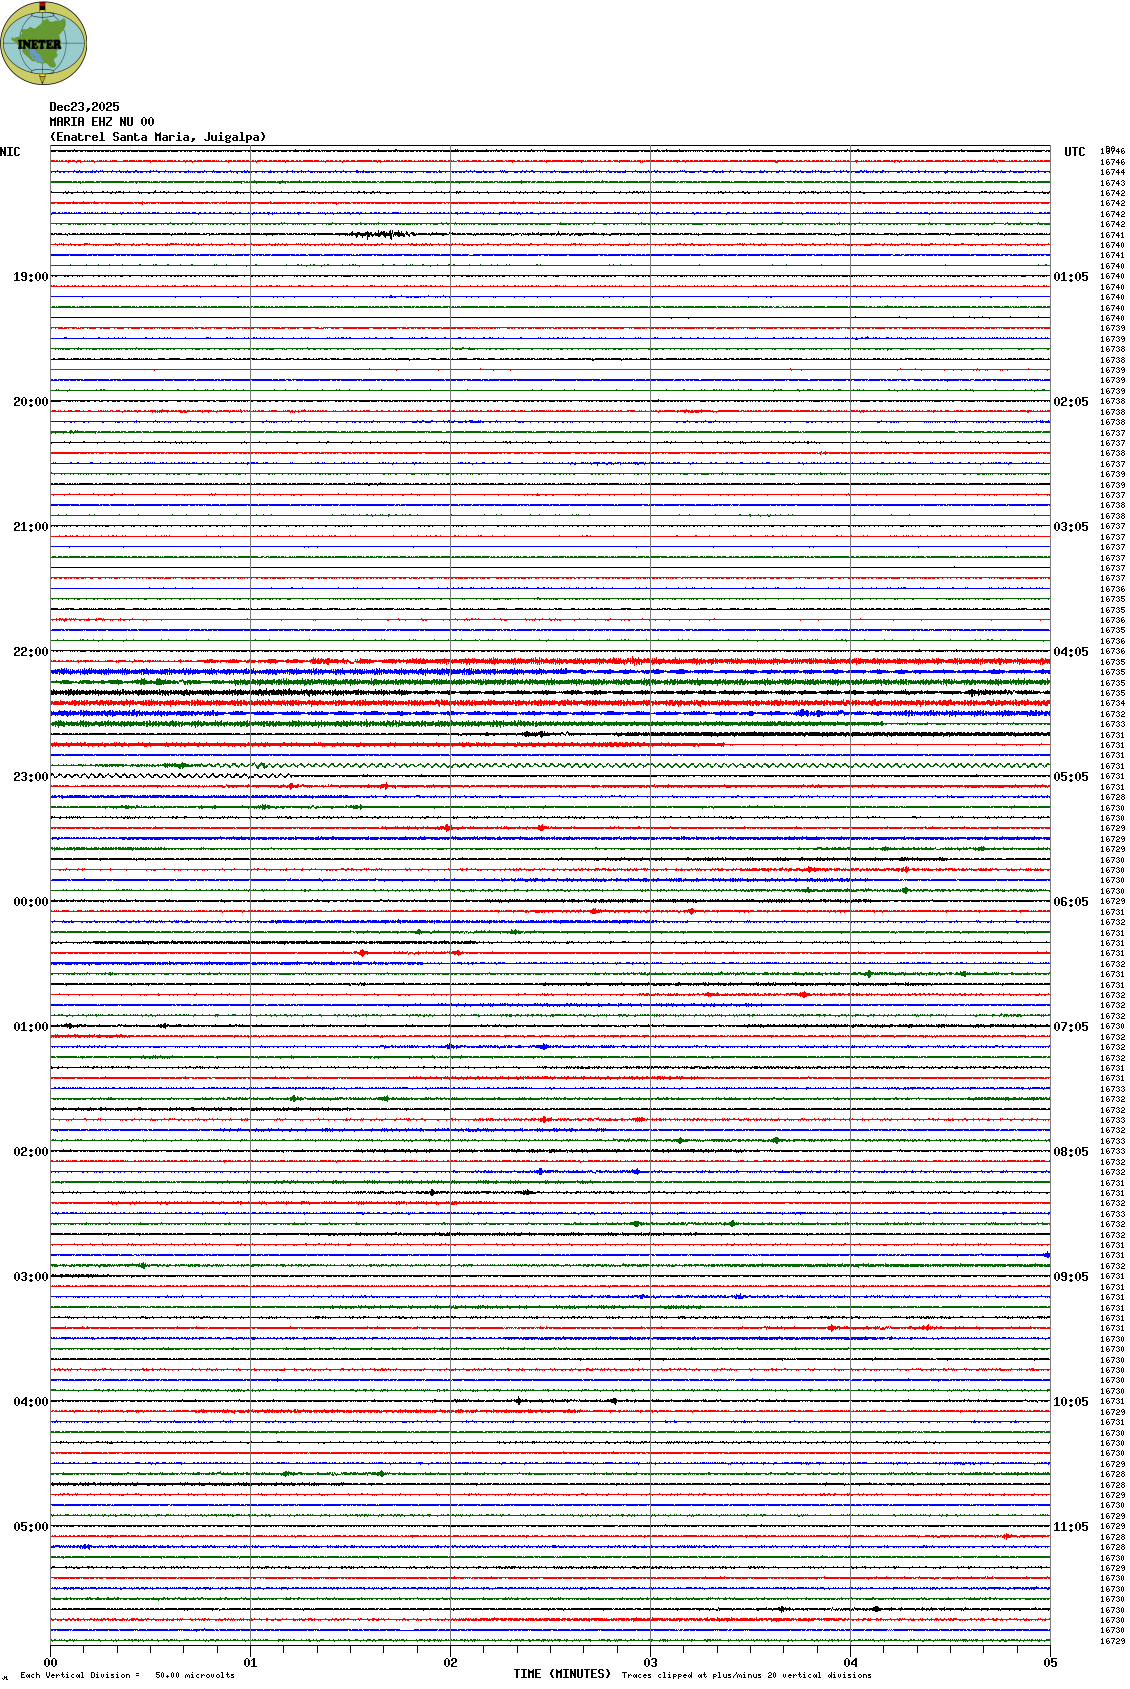The image size is (1130, 1689).
Task: Click the vertical division microvolts scale note
Action: pos(127,1675)
